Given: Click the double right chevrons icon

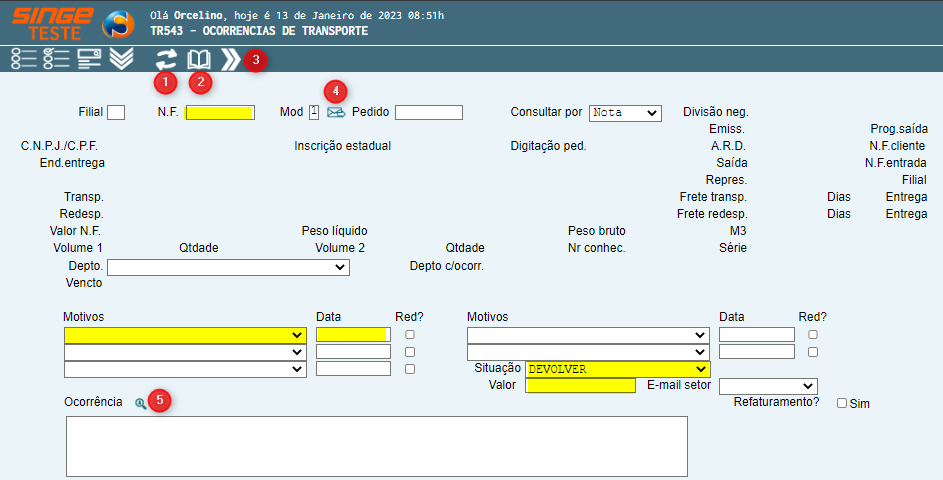Looking at the screenshot, I should (231, 60).
